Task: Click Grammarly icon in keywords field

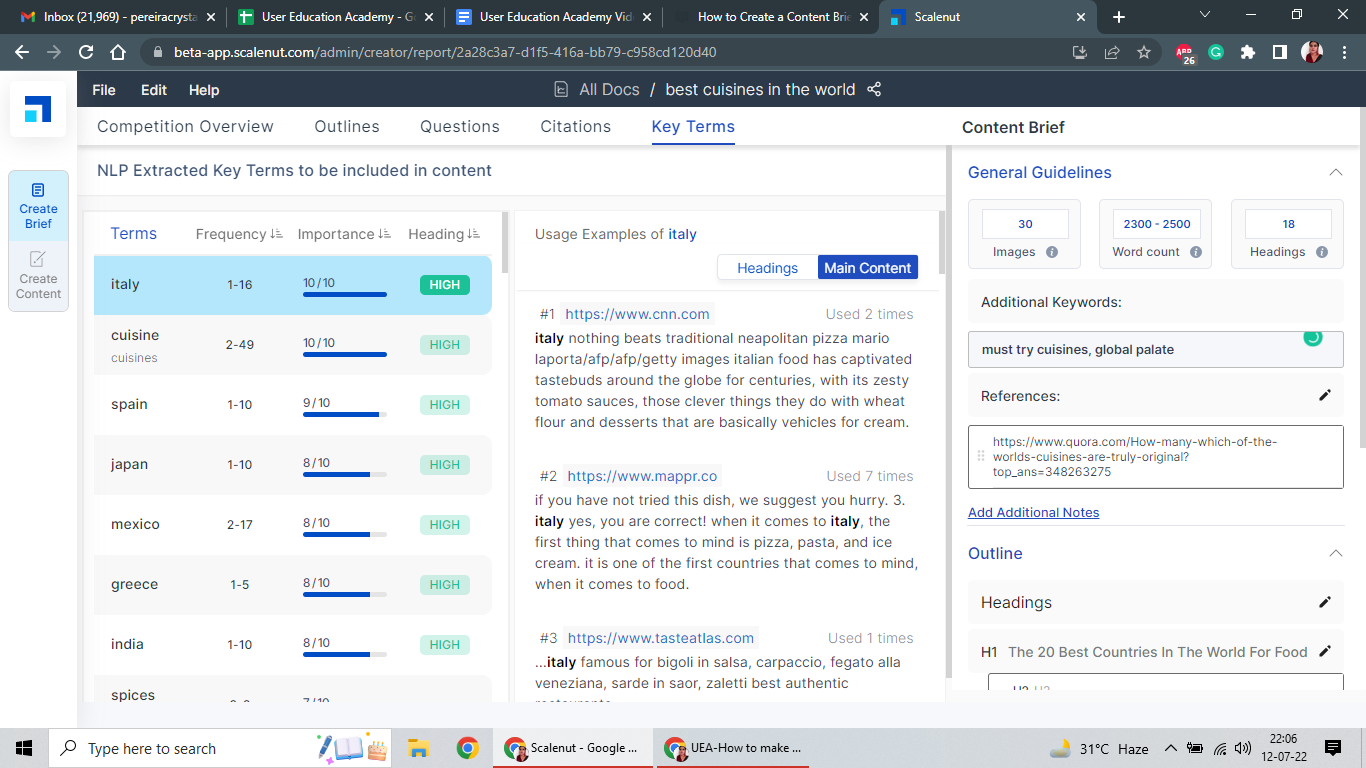Action: 1313,337
